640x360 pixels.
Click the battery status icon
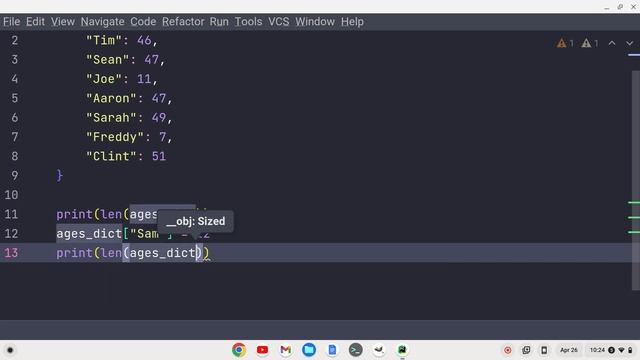pyautogui.click(x=630, y=350)
